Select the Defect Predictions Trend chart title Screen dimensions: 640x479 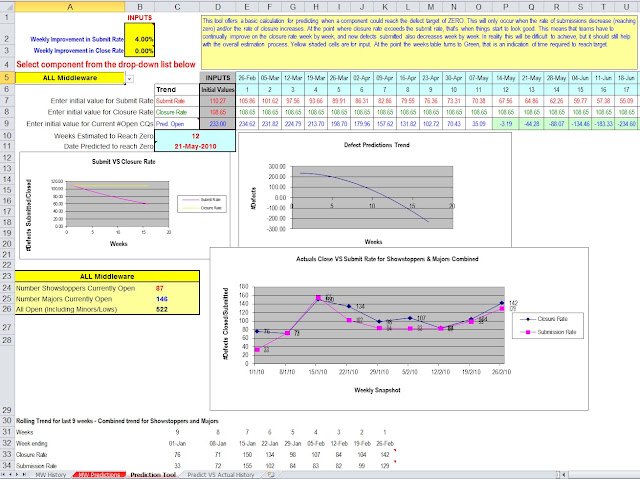(376, 145)
